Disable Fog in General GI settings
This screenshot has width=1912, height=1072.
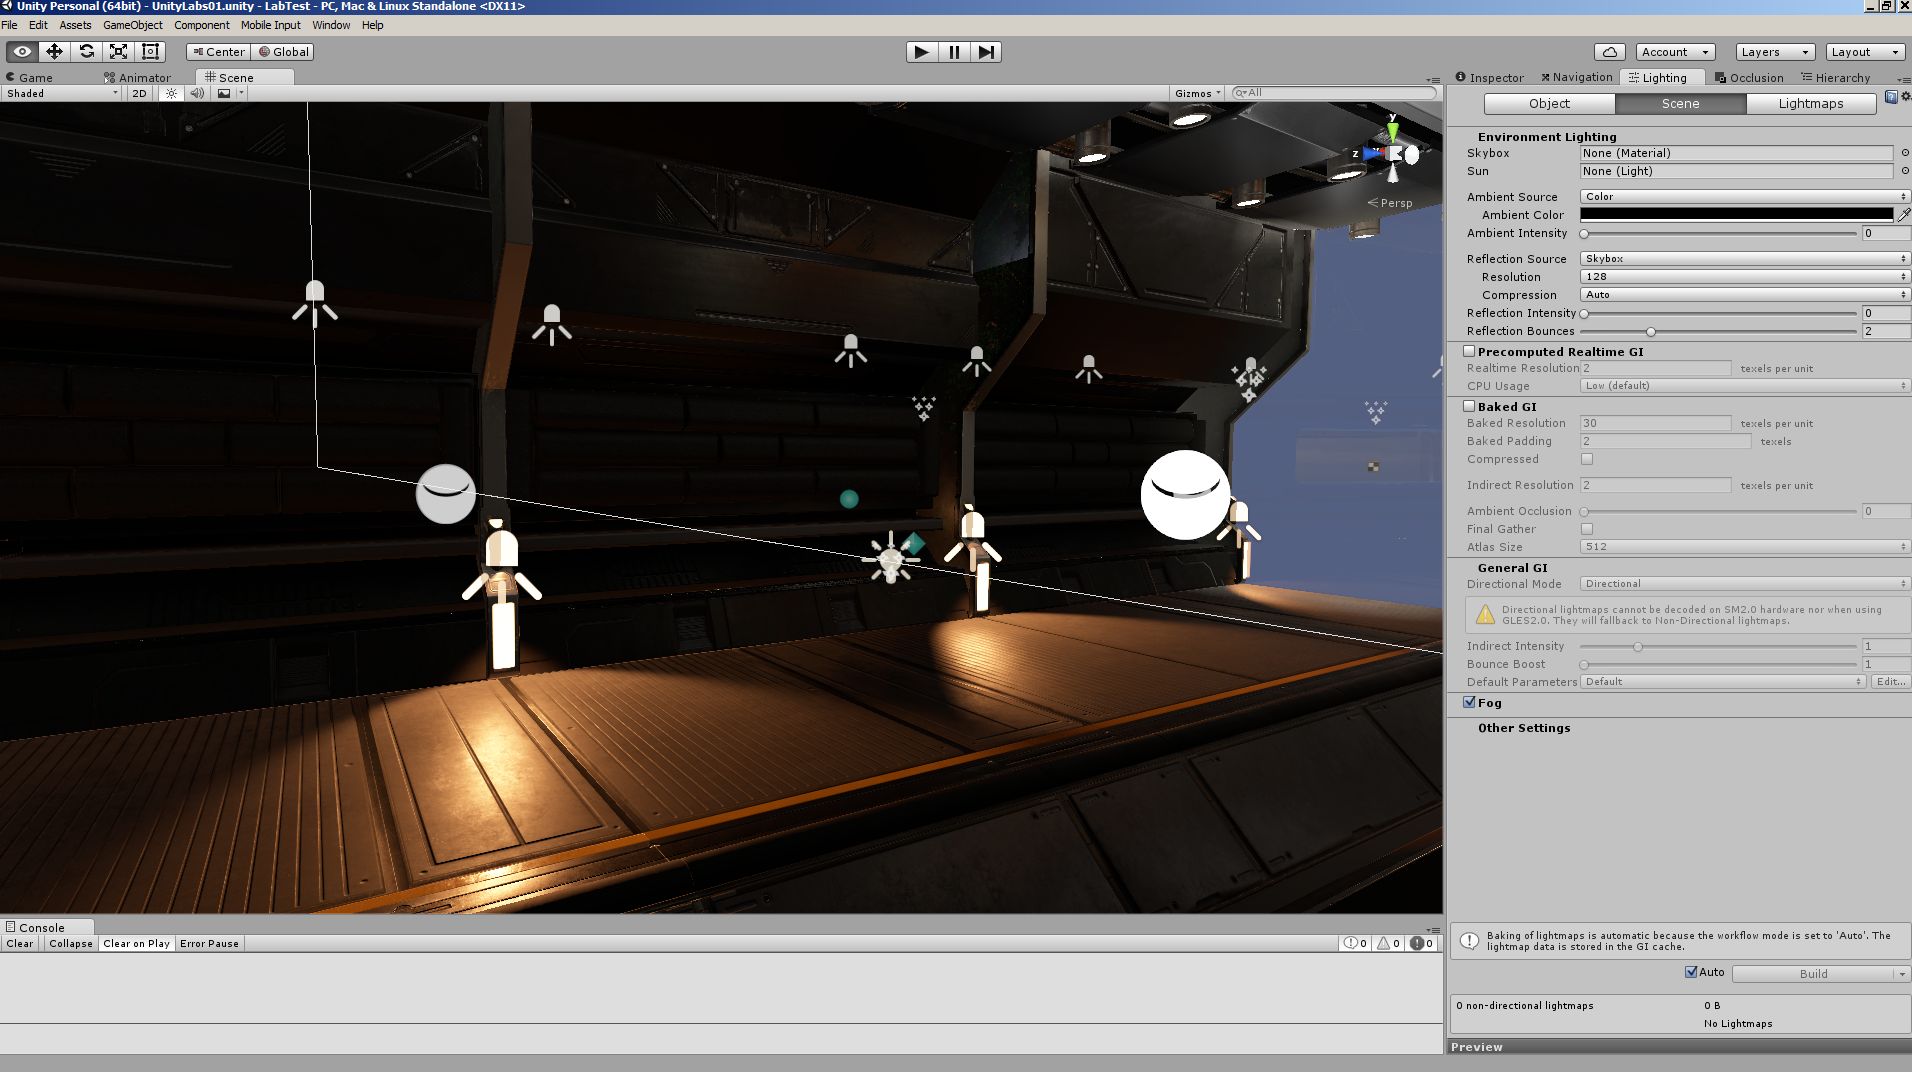[1469, 702]
